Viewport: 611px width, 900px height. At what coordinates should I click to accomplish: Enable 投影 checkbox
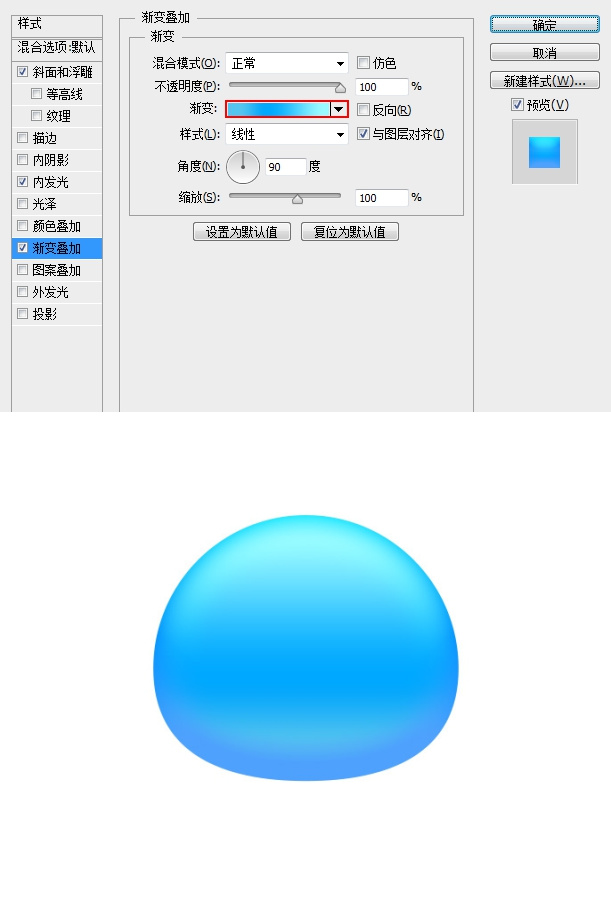tap(22, 313)
